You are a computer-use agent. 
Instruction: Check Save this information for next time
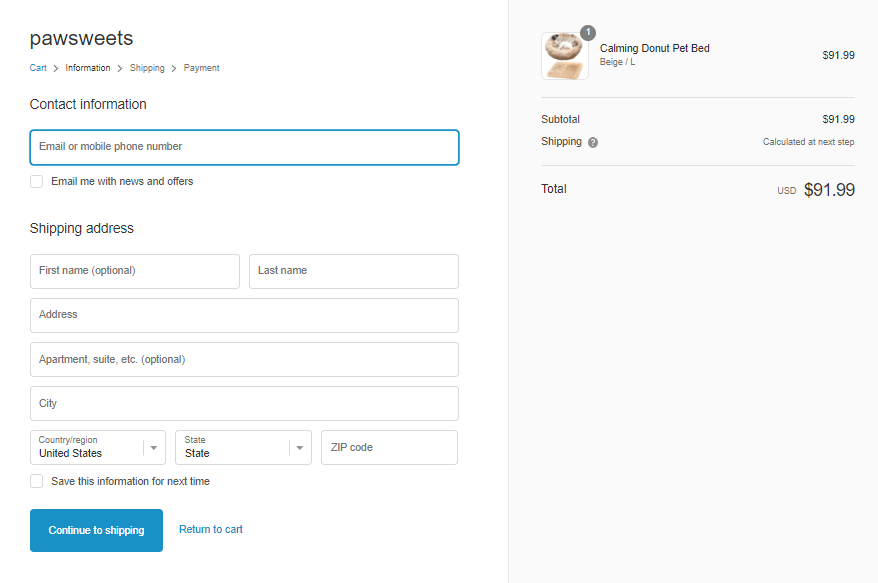click(37, 481)
